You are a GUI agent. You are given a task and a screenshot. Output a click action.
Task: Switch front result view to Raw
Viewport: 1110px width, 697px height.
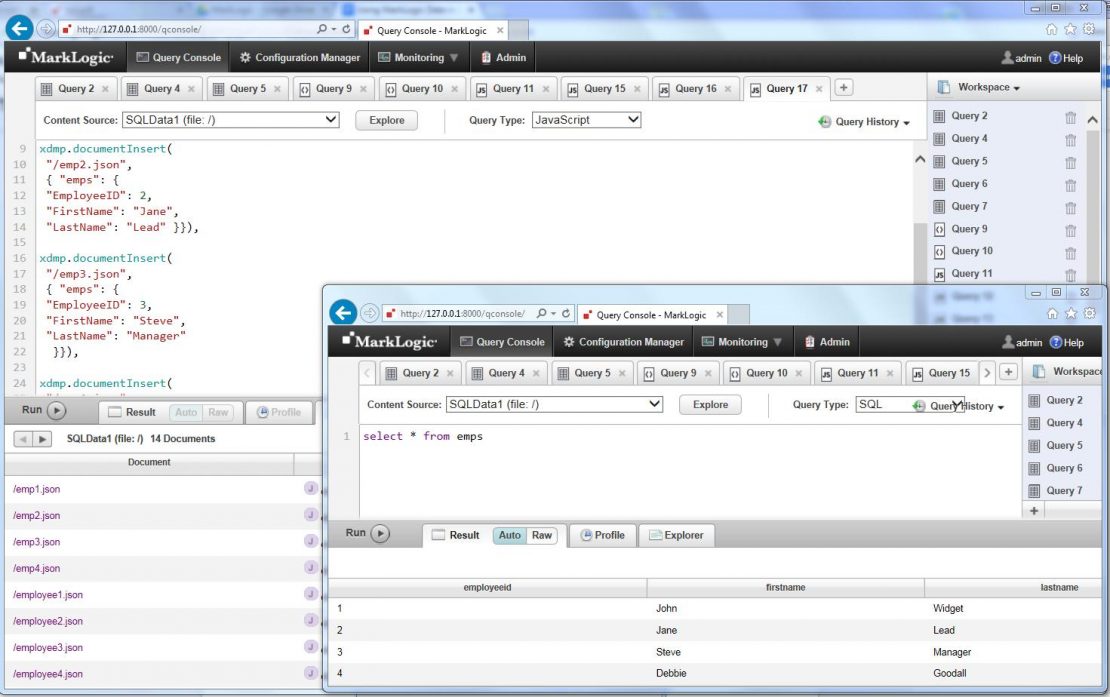click(542, 535)
